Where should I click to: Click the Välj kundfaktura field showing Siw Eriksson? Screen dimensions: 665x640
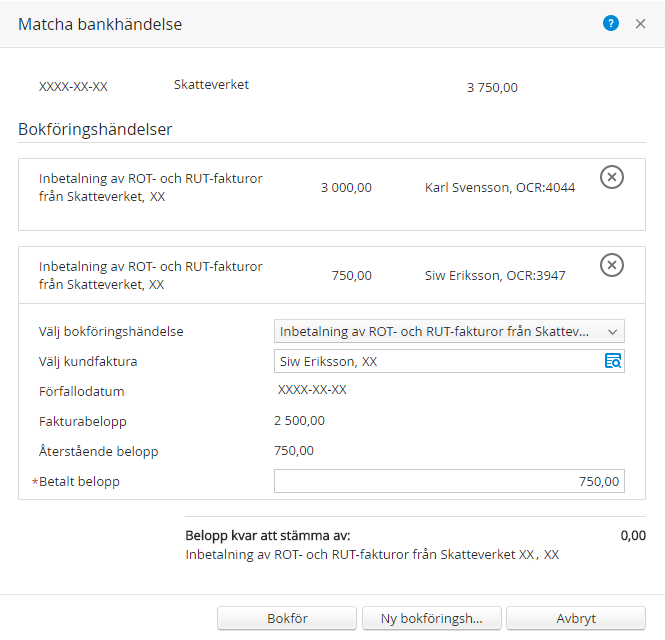449,361
